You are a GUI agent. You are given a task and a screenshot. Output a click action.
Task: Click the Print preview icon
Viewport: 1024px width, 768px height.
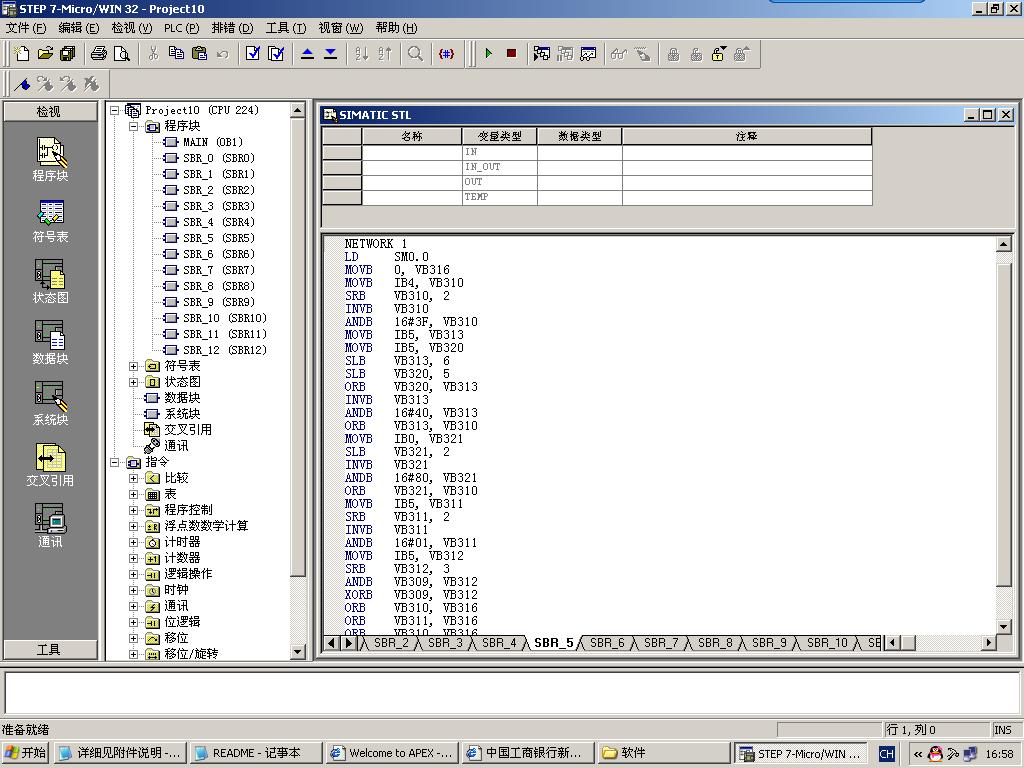pos(121,54)
